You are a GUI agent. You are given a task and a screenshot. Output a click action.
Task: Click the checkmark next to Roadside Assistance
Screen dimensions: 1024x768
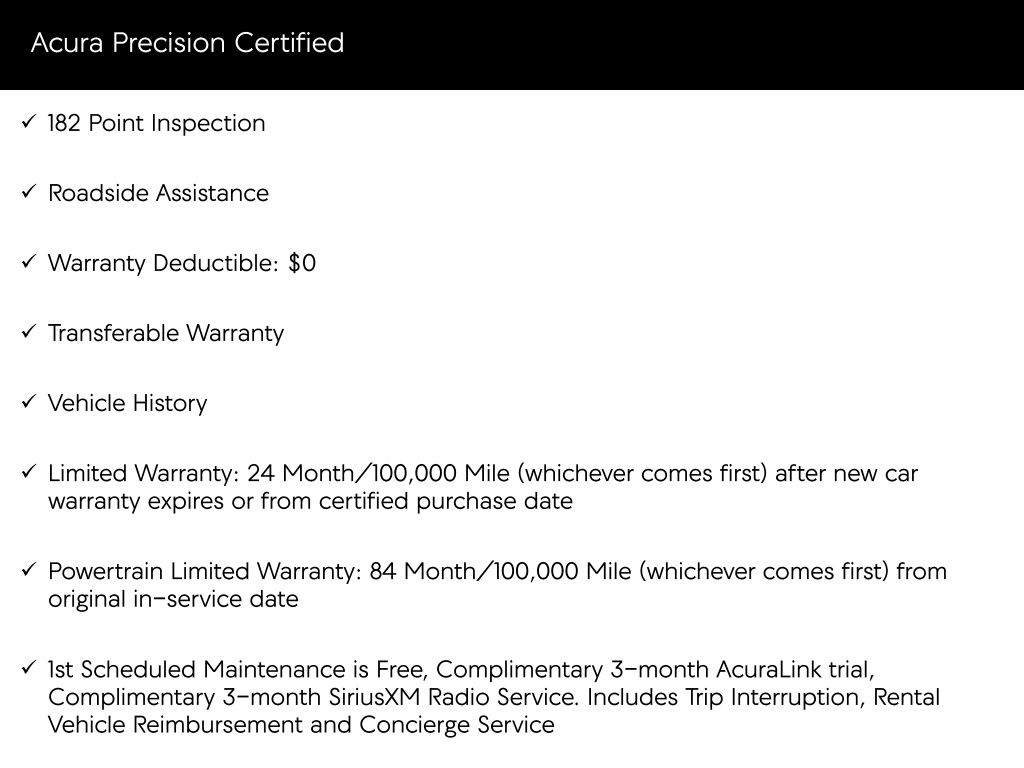click(29, 193)
